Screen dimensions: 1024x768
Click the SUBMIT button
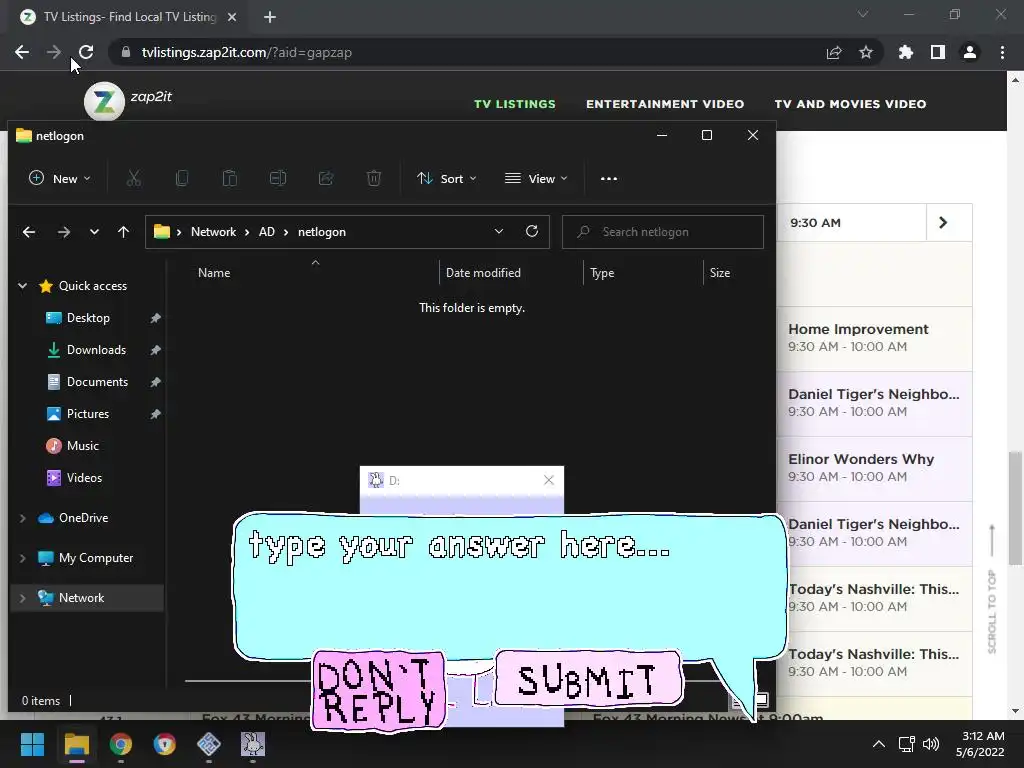pyautogui.click(x=588, y=679)
